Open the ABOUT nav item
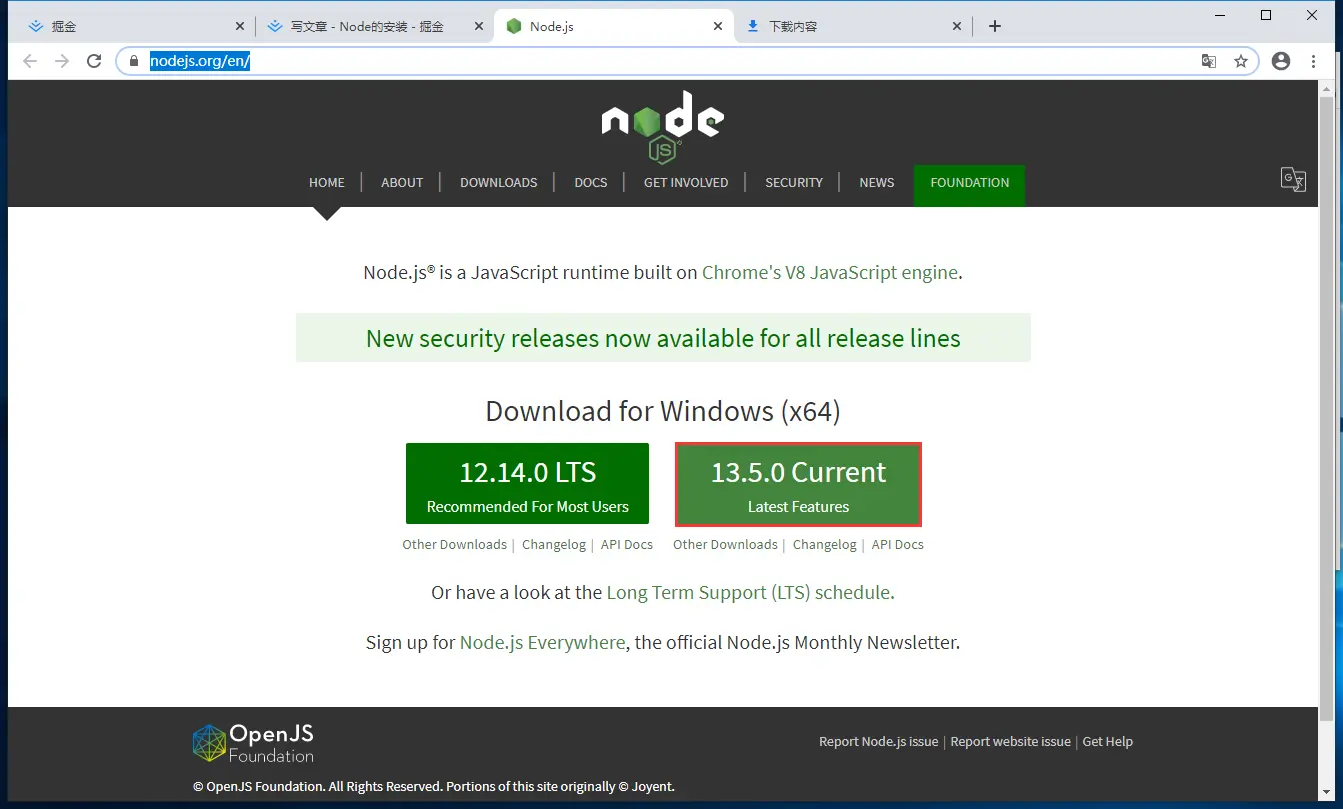 (402, 182)
